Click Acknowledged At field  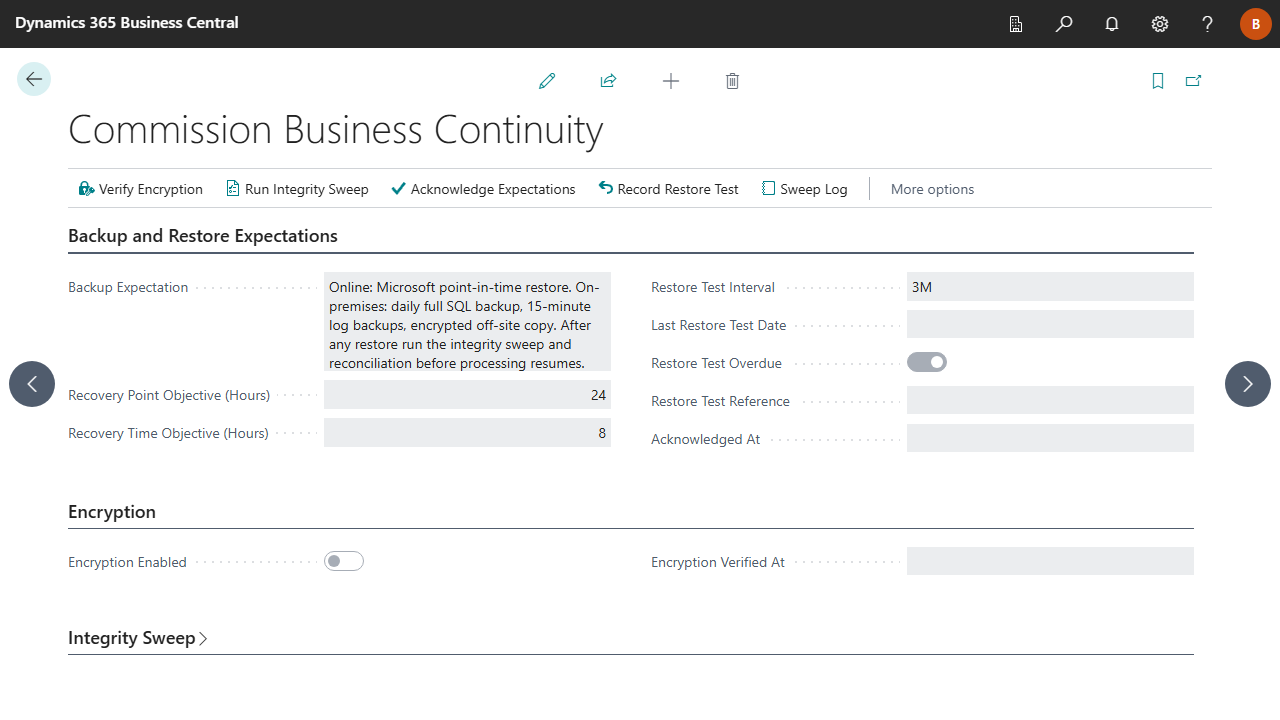point(1050,439)
